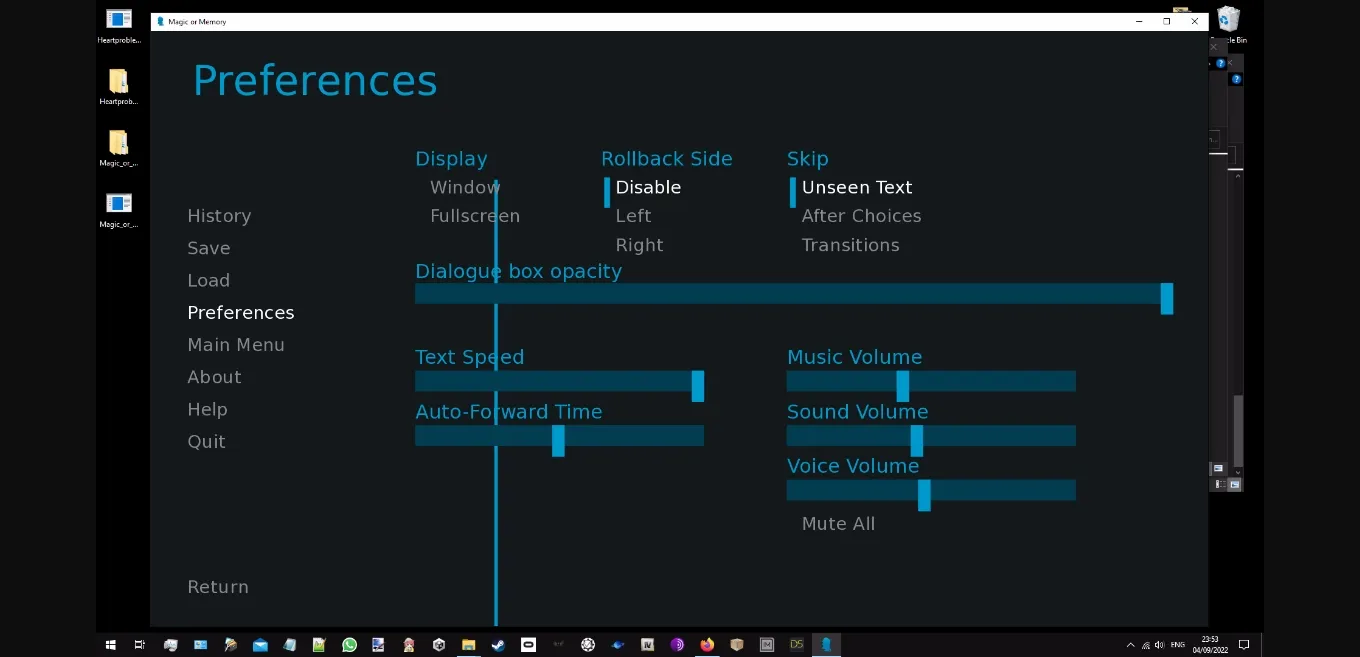Set Rollback Side to Left
Screen dimensions: 1360x657
633,216
